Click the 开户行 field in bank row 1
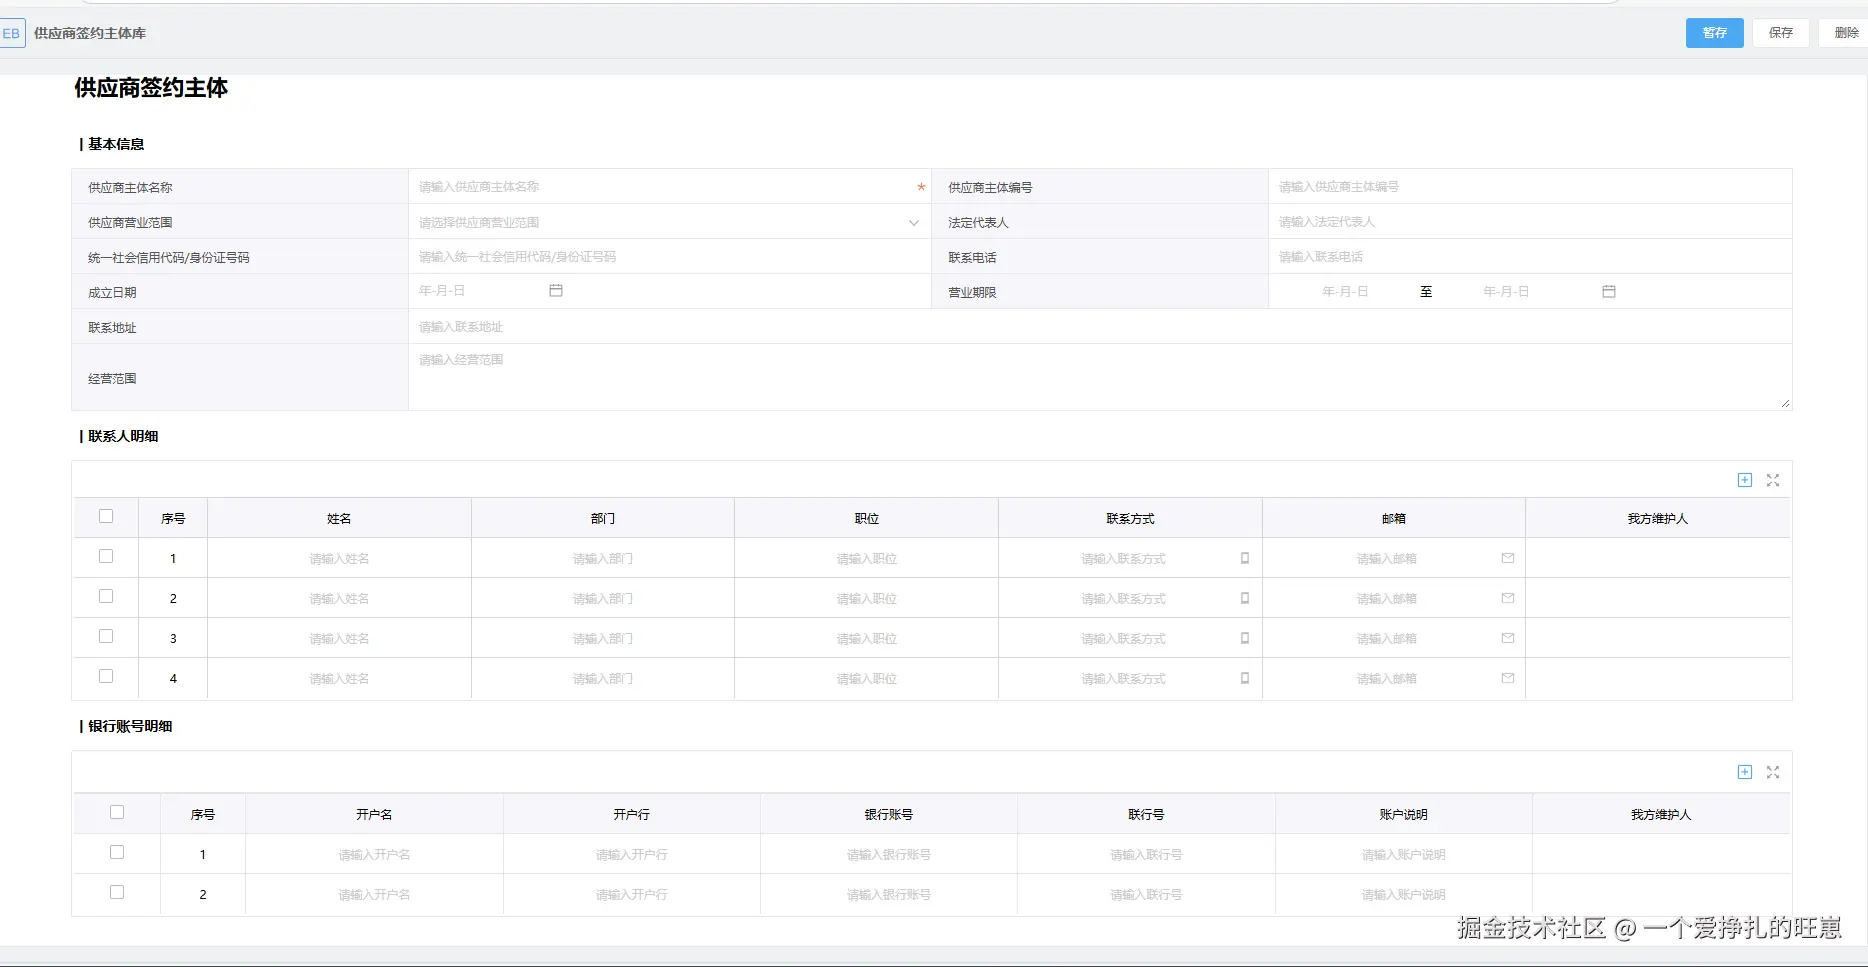 [632, 855]
